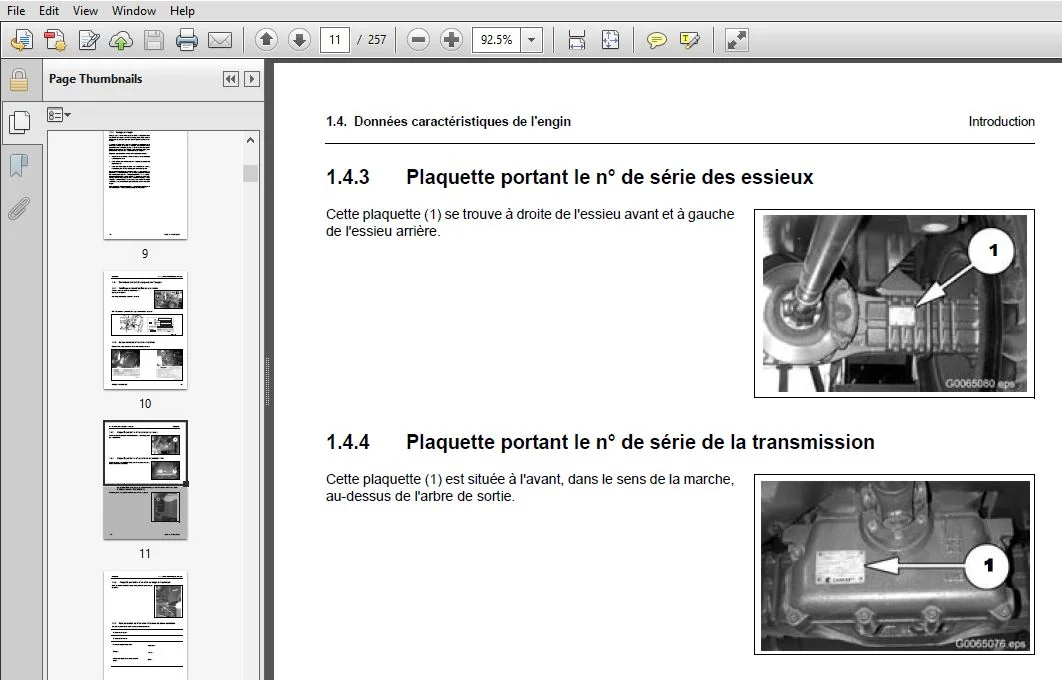The width and height of the screenshot is (1062, 680).
Task: Click the Save floppy disk icon
Action: tap(154, 41)
